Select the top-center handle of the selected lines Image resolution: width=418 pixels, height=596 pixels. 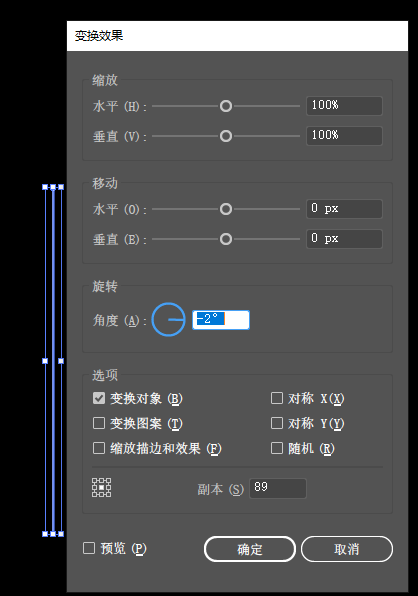(x=53, y=187)
